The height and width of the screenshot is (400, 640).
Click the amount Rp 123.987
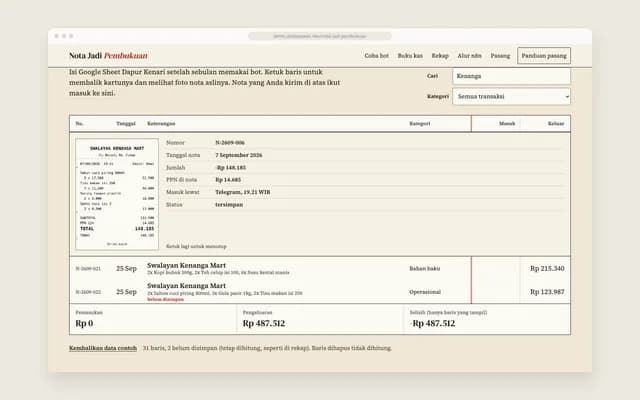547,292
